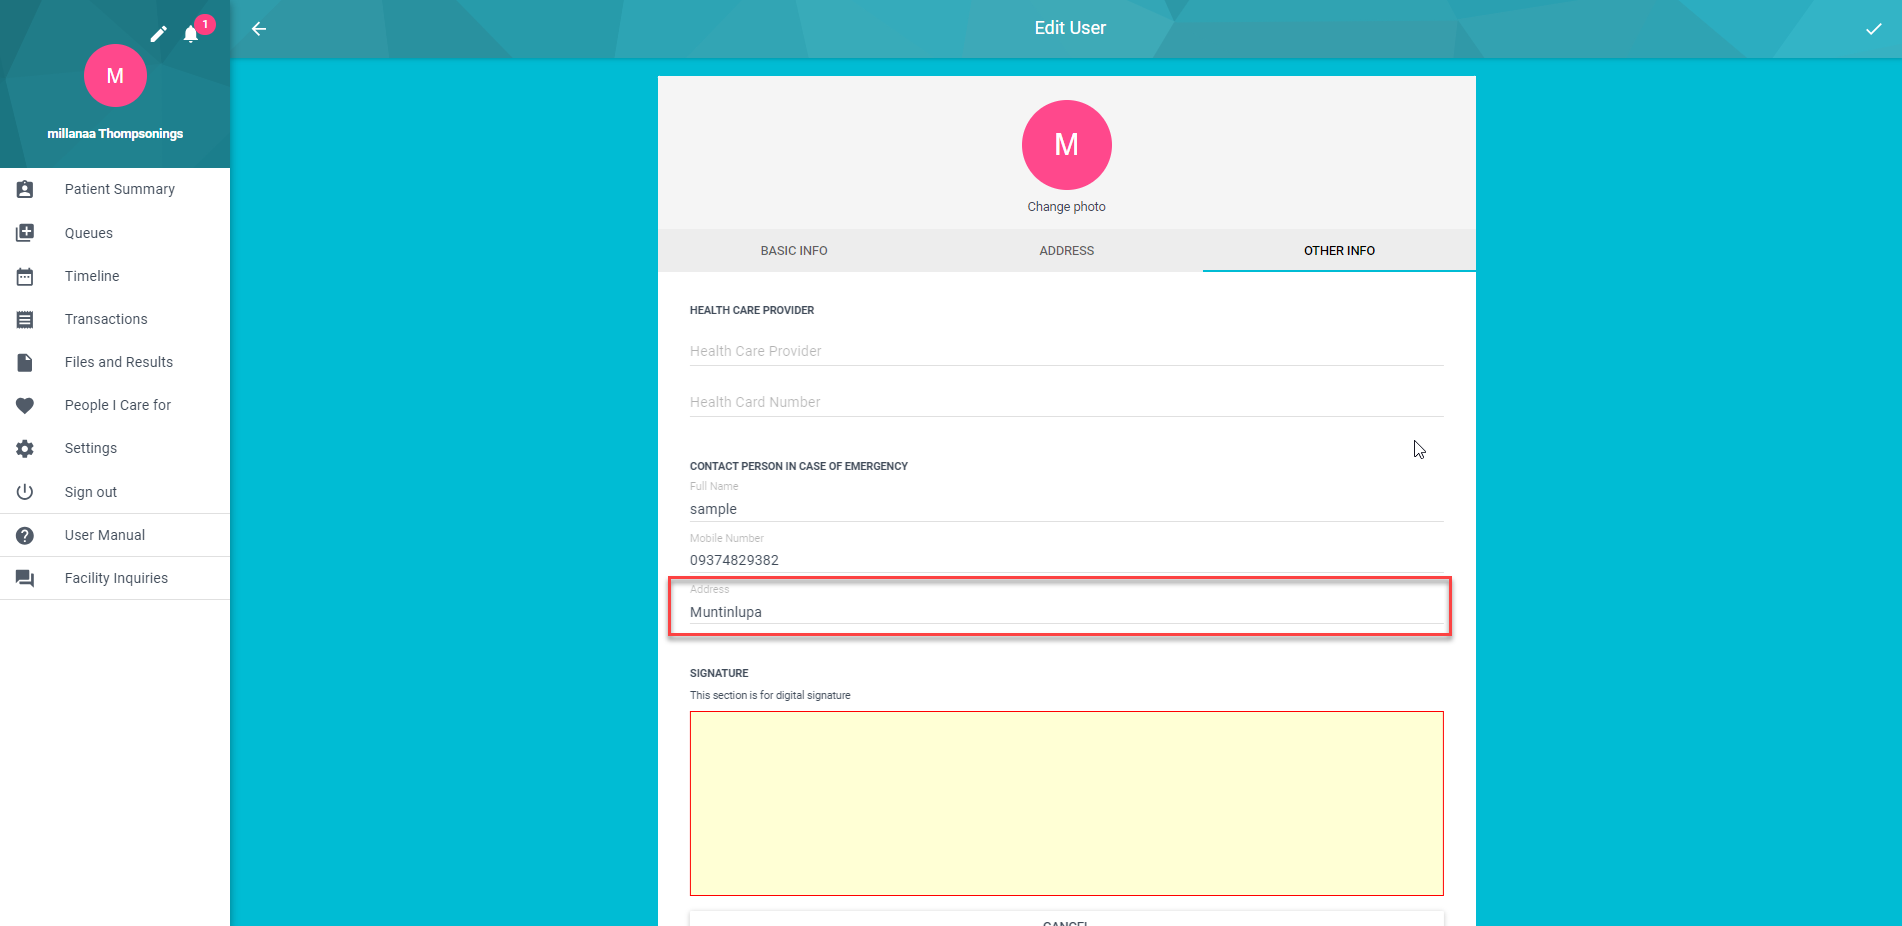
Task: Click the large pink profile photo avatar
Action: pyautogui.click(x=1066, y=145)
